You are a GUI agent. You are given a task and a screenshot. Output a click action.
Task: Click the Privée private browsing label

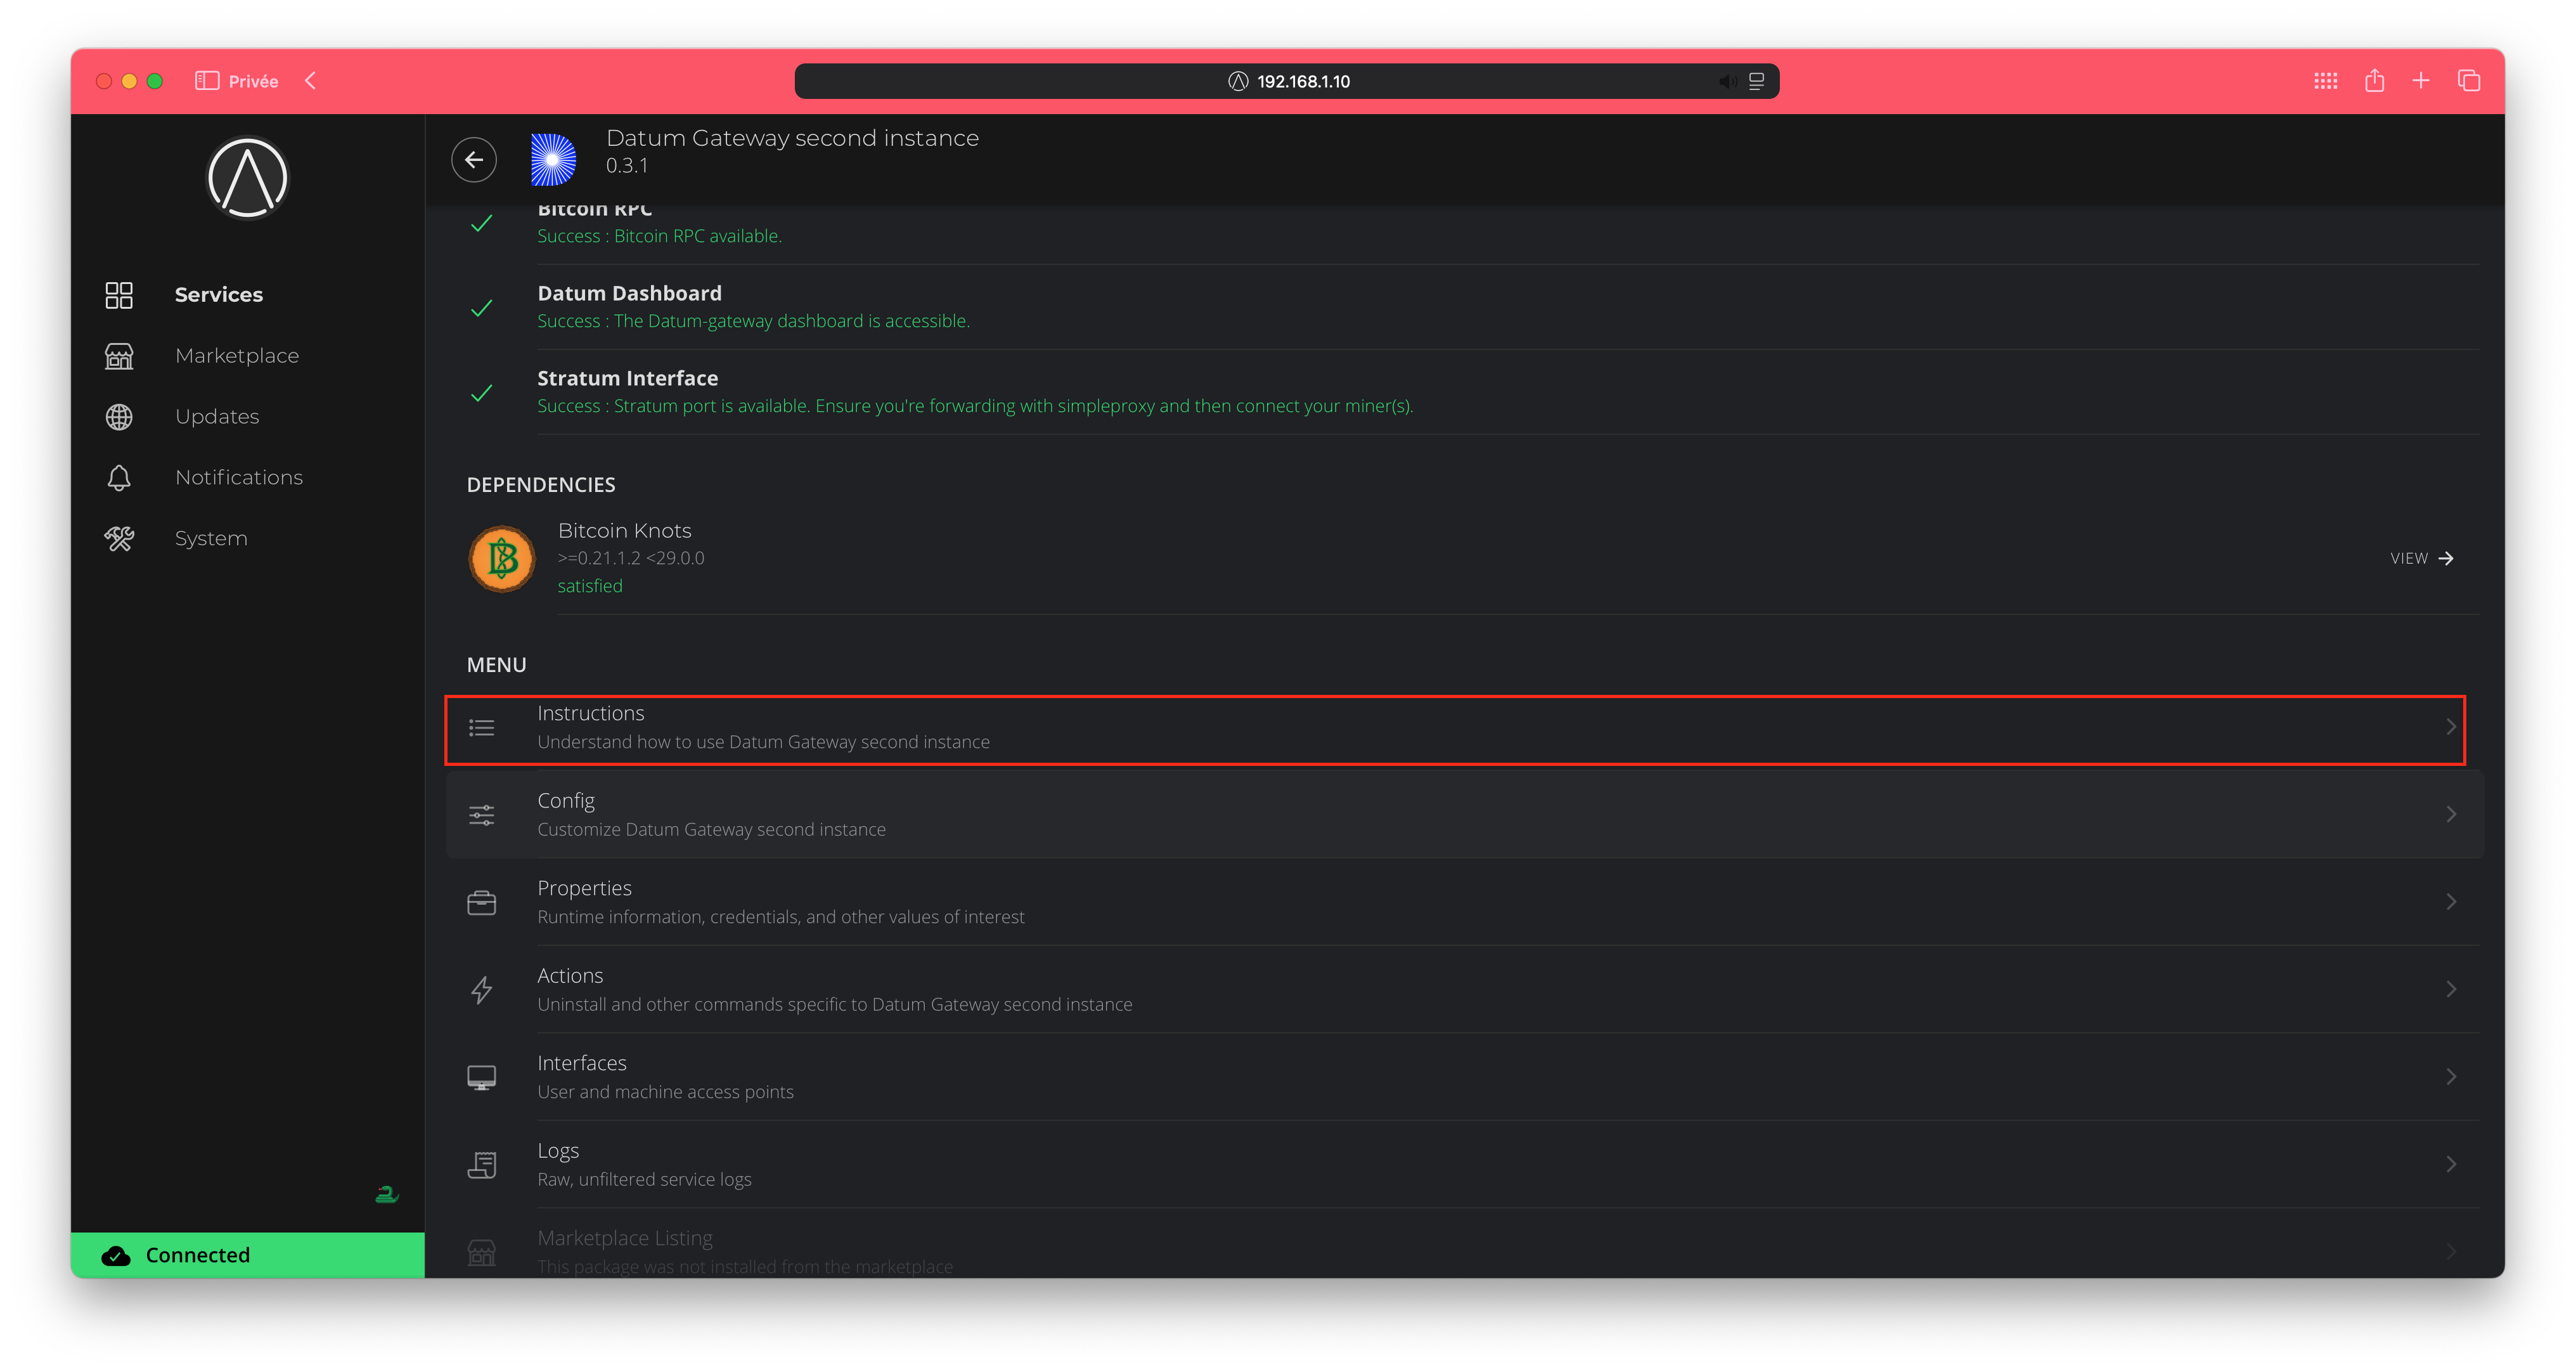coord(253,81)
